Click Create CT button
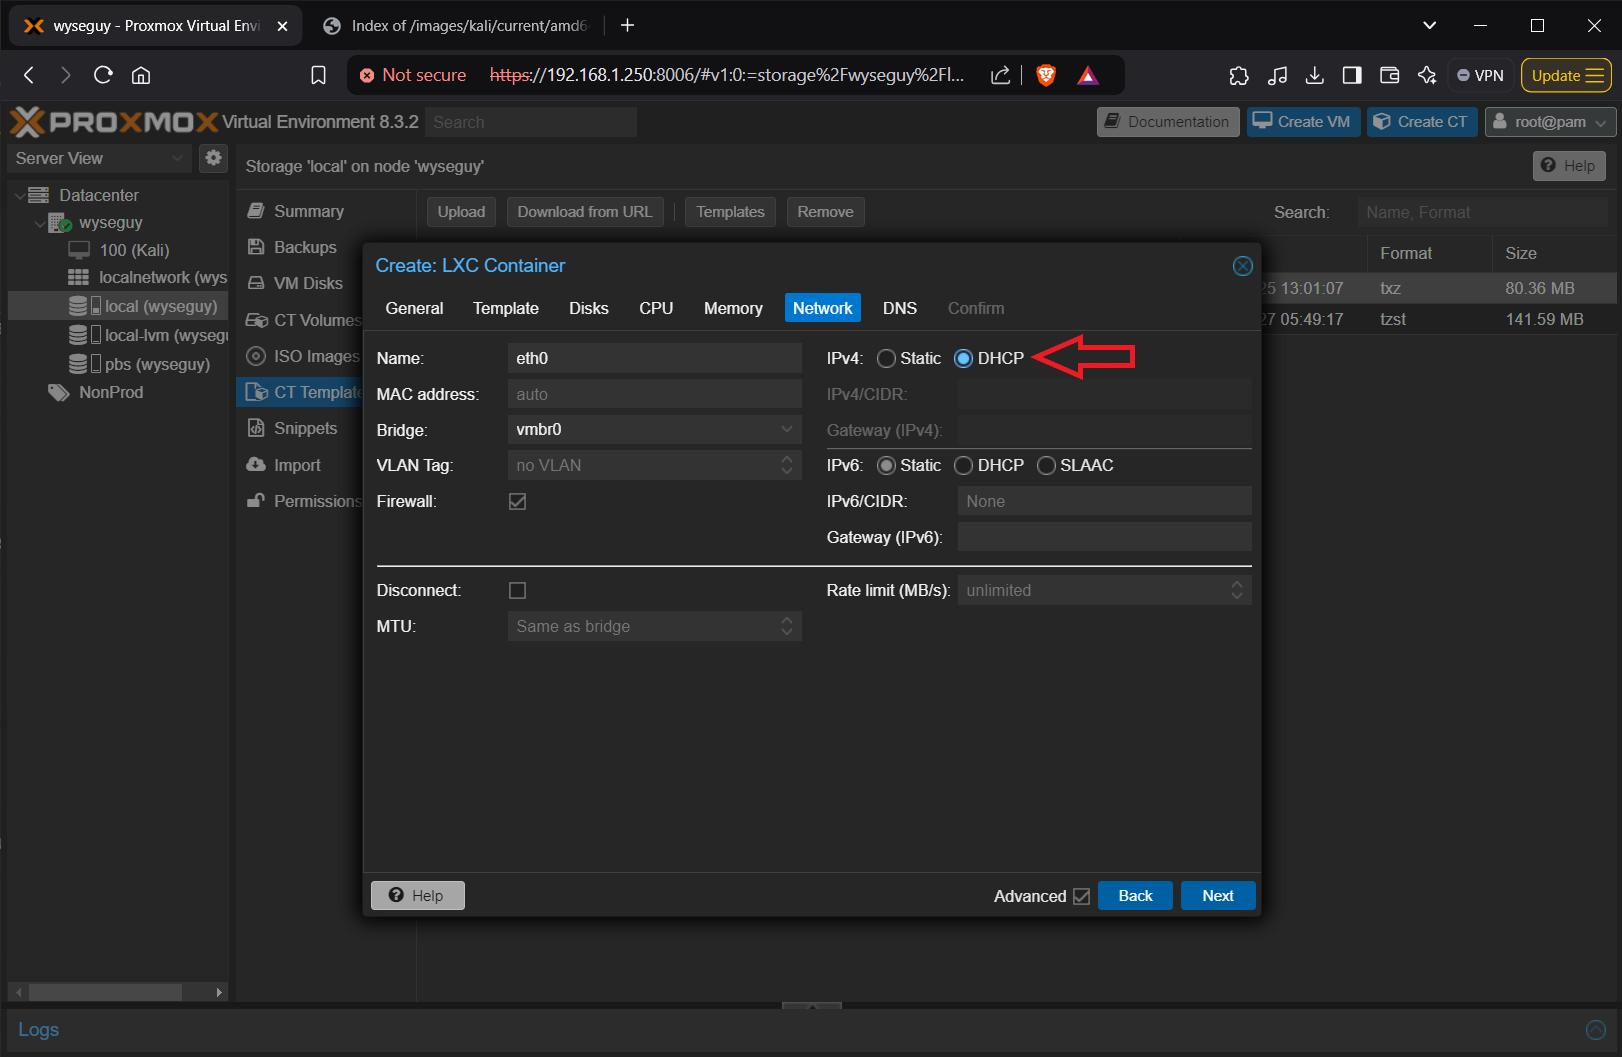 [1422, 121]
